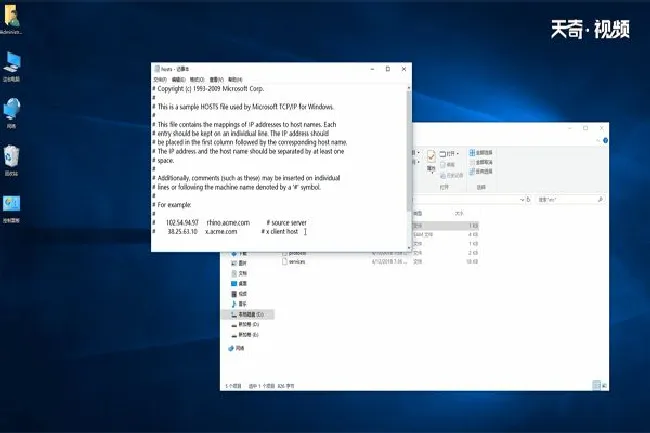Image resolution: width=650 pixels, height=433 pixels.
Task: Click the '38.25.63.10' IP address text
Action: 182,232
